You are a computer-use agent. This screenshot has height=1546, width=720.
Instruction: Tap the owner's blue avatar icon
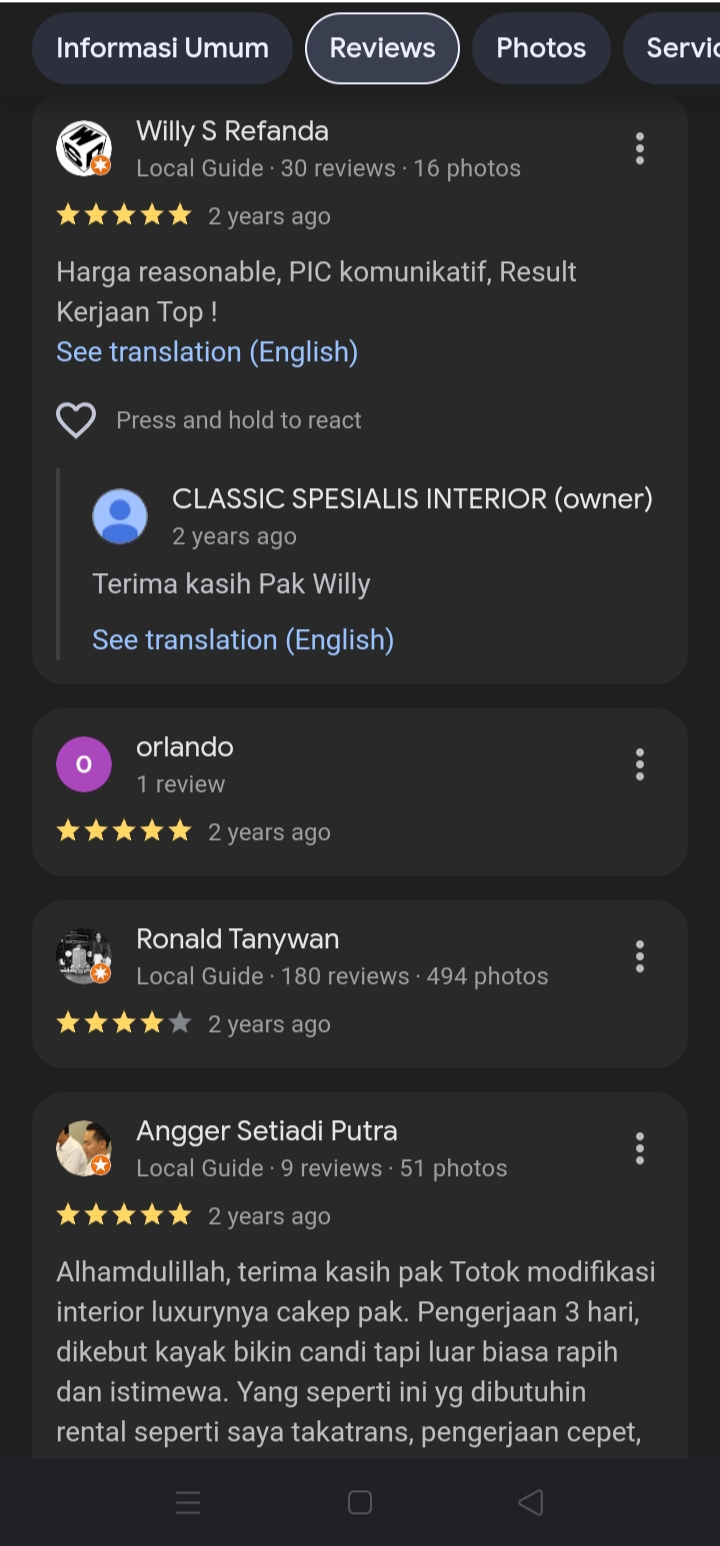point(120,516)
